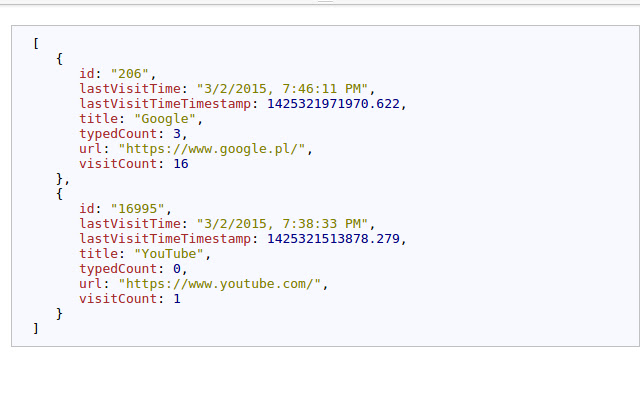Viewport: 640px width, 400px height.
Task: Click the first object's opening curly brace
Action: pos(60,59)
